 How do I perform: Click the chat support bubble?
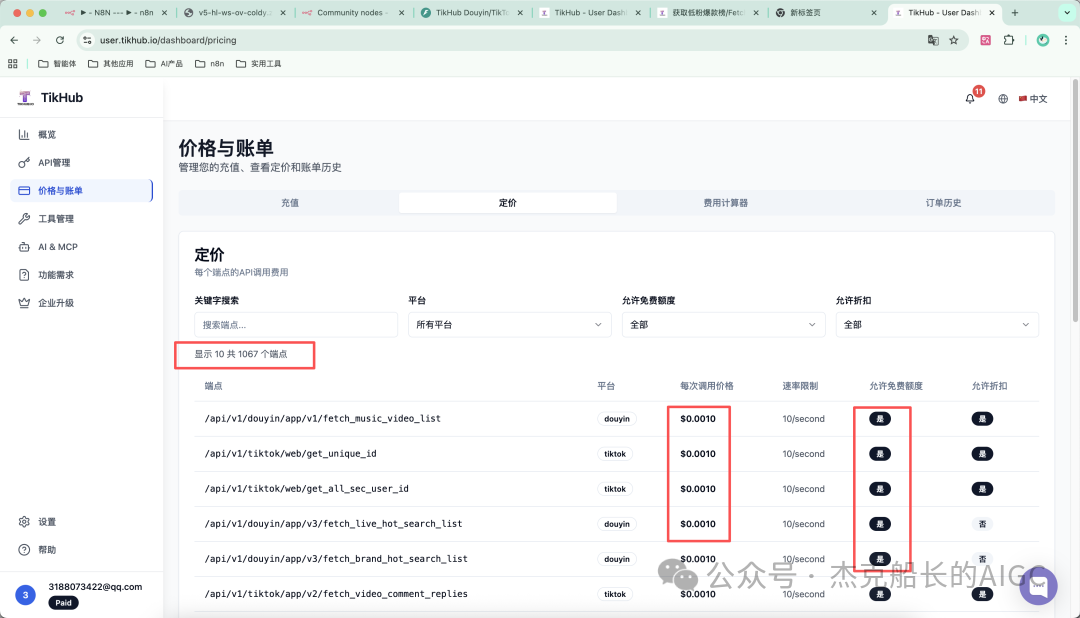pos(1038,585)
